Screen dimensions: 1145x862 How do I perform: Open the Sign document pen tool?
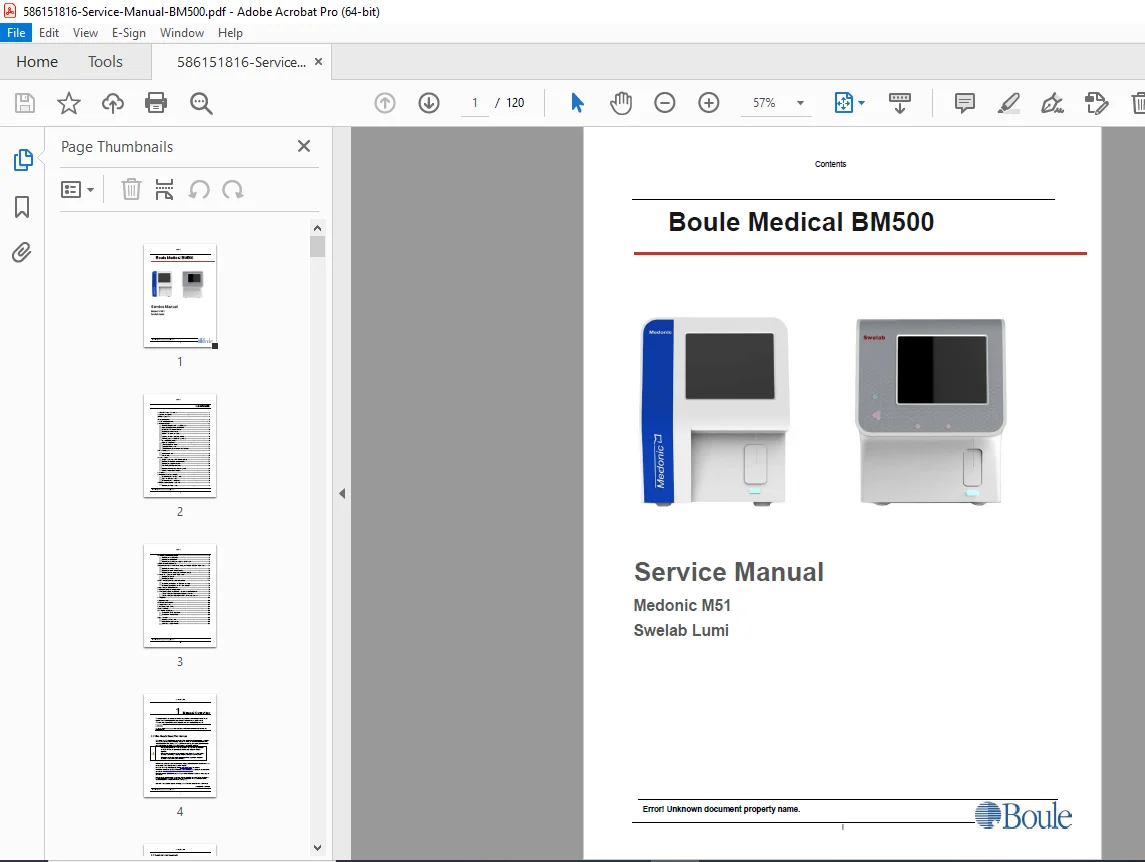(x=1052, y=103)
